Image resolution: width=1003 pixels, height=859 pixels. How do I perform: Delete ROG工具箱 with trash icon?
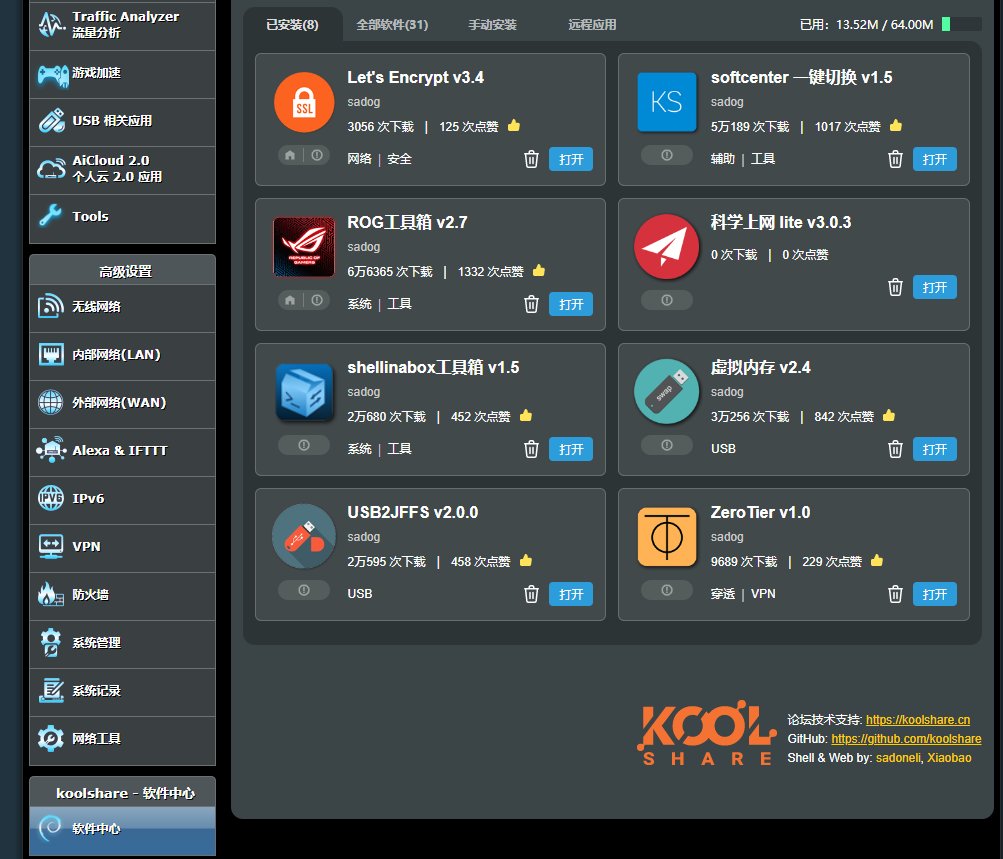click(531, 304)
